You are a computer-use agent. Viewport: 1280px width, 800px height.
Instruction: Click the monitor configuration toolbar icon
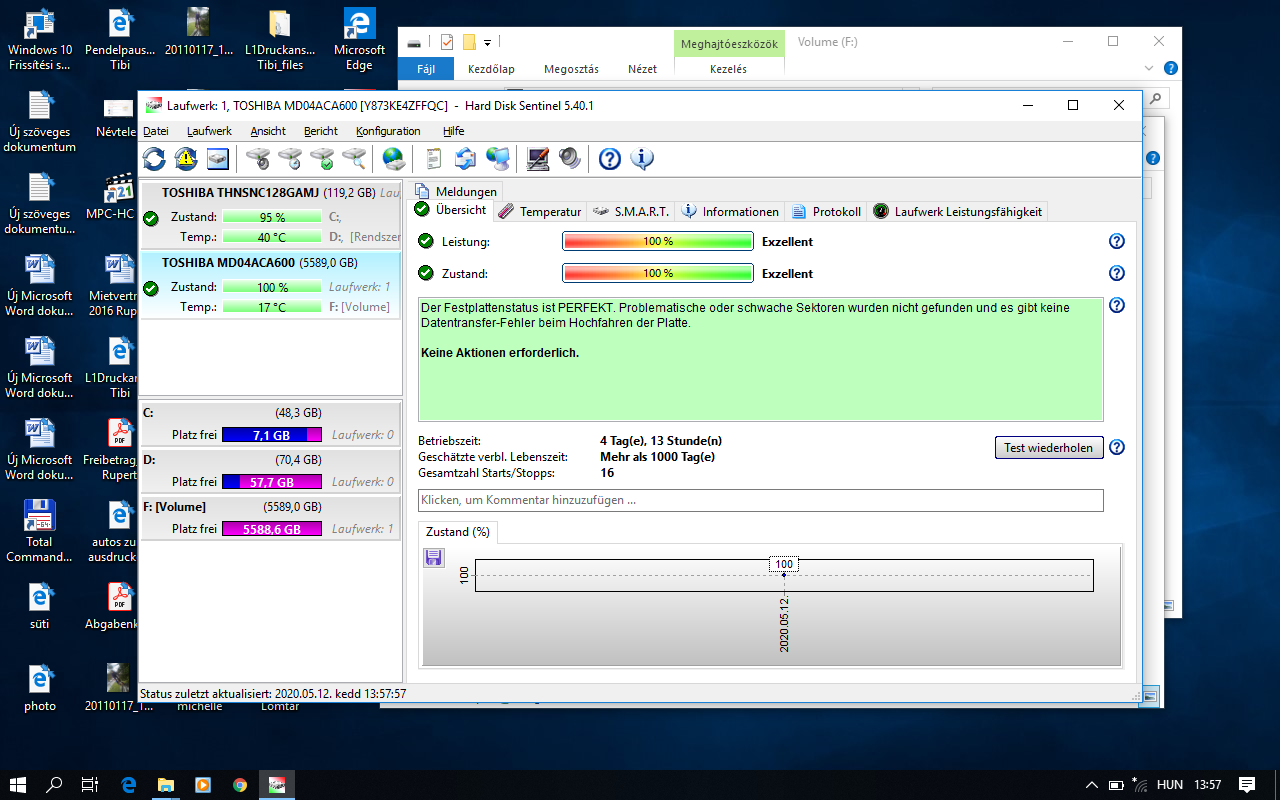coord(538,158)
